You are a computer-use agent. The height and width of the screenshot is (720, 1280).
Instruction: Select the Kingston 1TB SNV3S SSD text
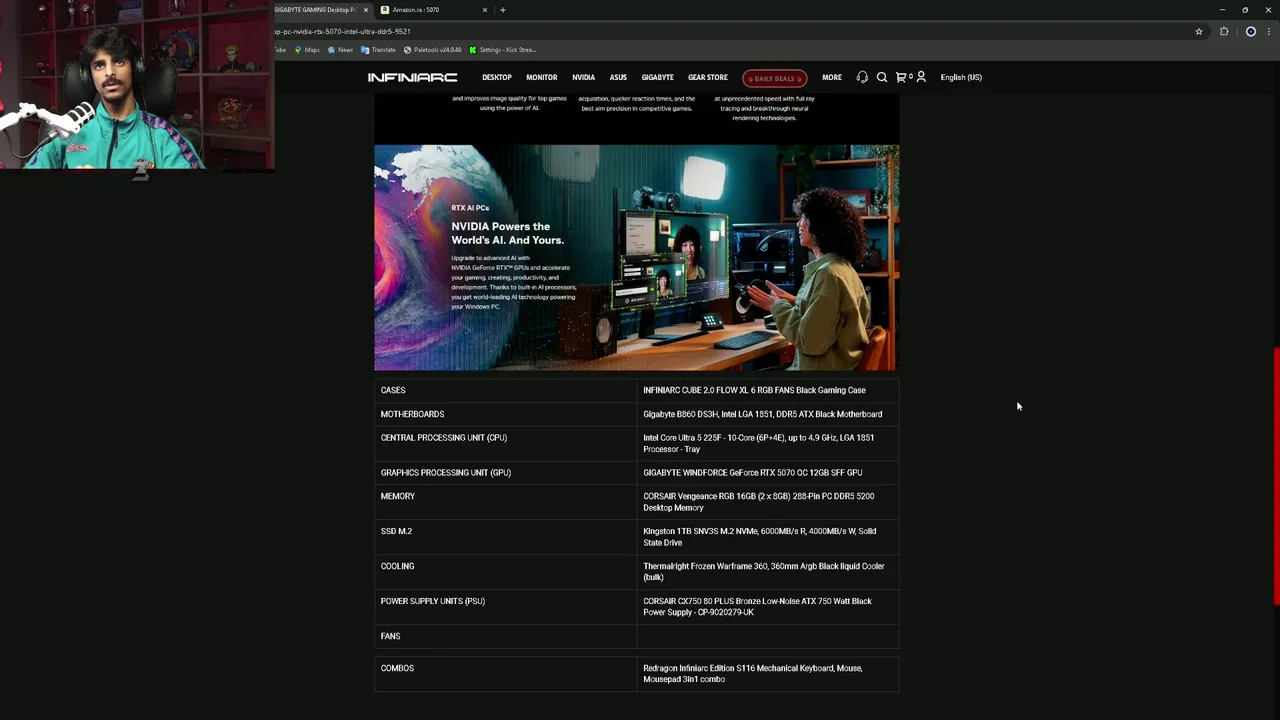759,537
